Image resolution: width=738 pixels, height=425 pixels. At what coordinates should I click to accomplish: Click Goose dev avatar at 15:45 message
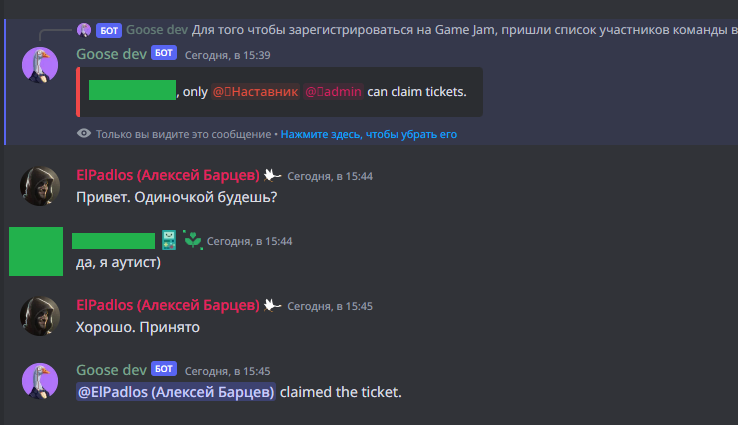tap(40, 381)
